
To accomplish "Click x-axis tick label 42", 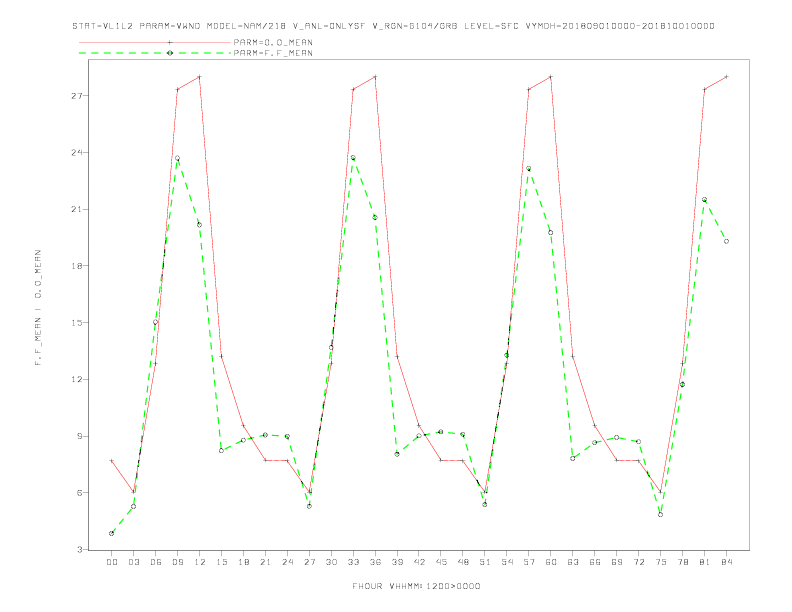I will click(419, 562).
